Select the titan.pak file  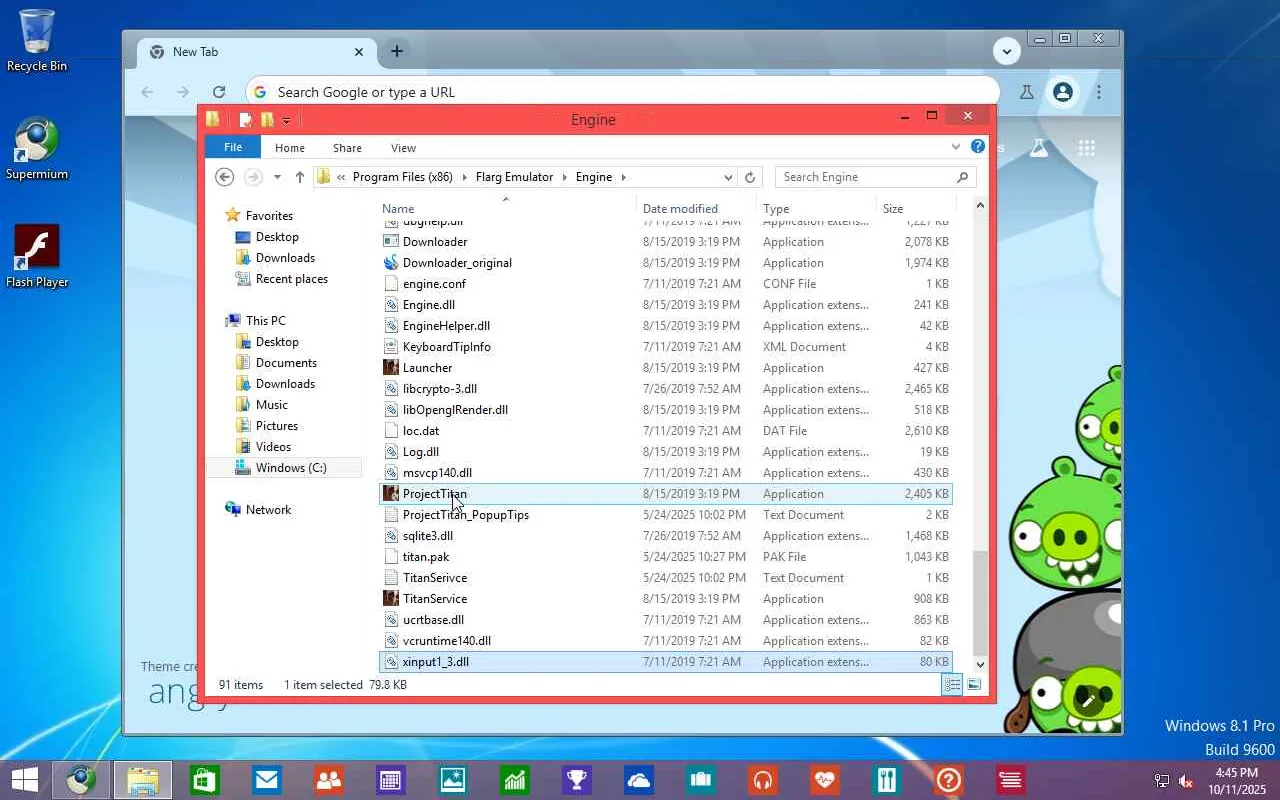tap(666, 557)
